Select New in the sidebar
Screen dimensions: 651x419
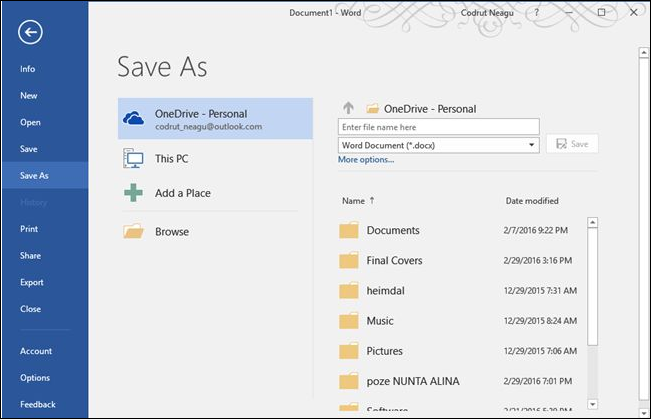[29, 96]
